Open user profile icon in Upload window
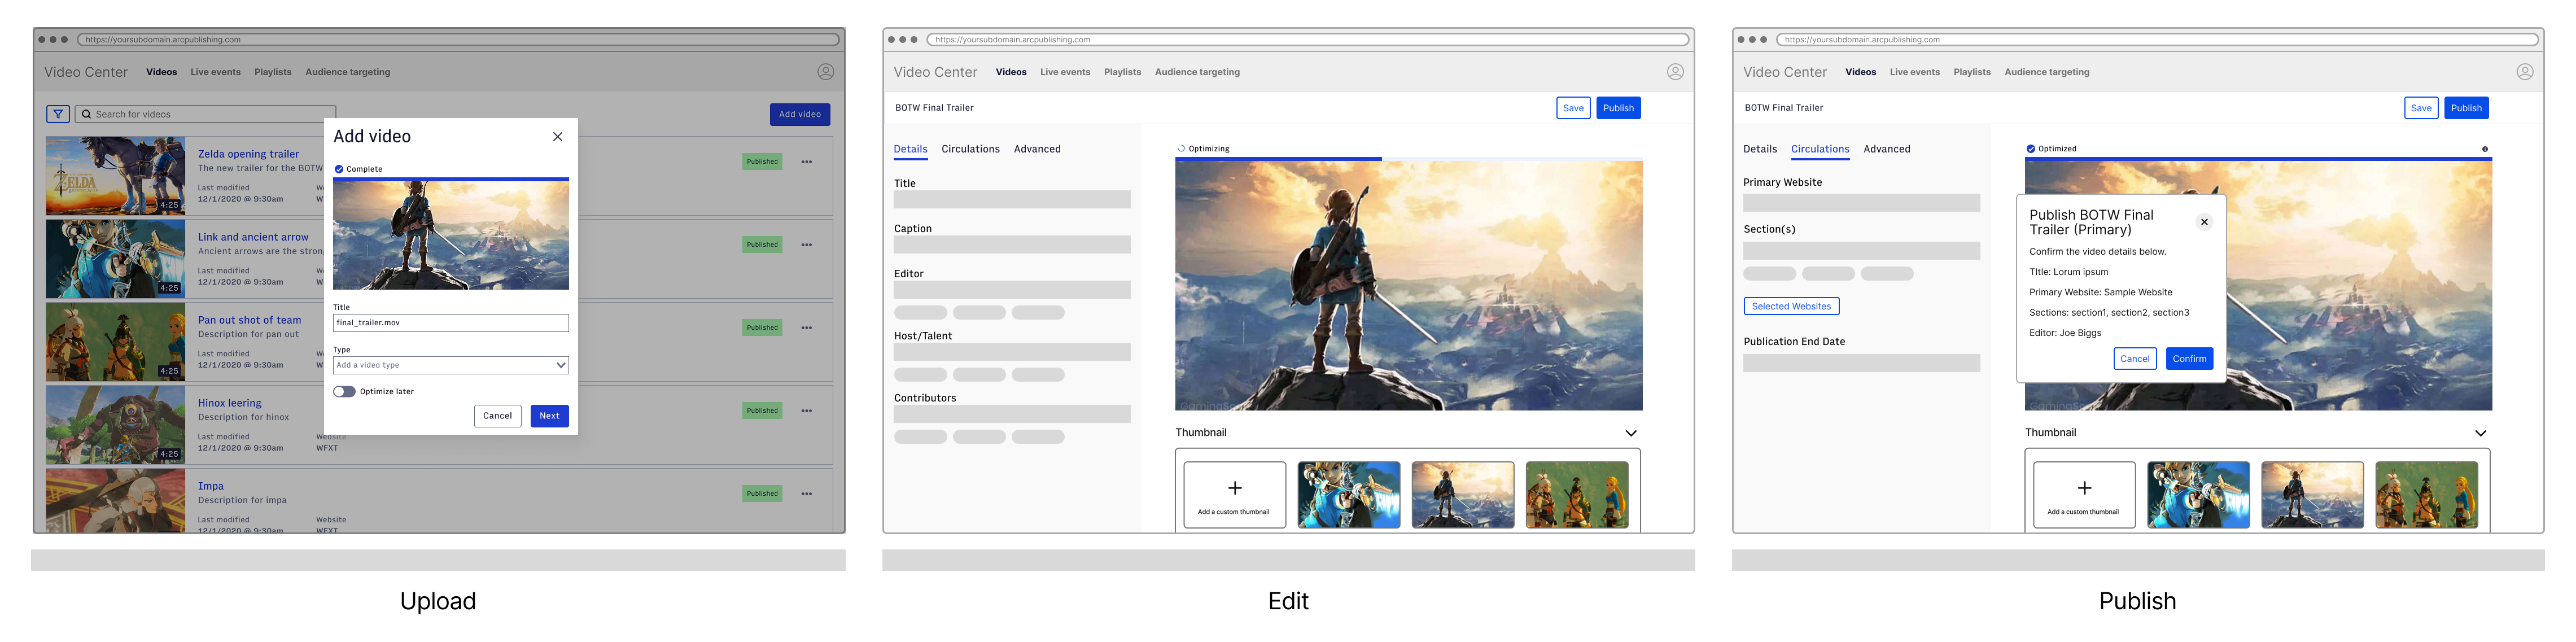 (825, 72)
